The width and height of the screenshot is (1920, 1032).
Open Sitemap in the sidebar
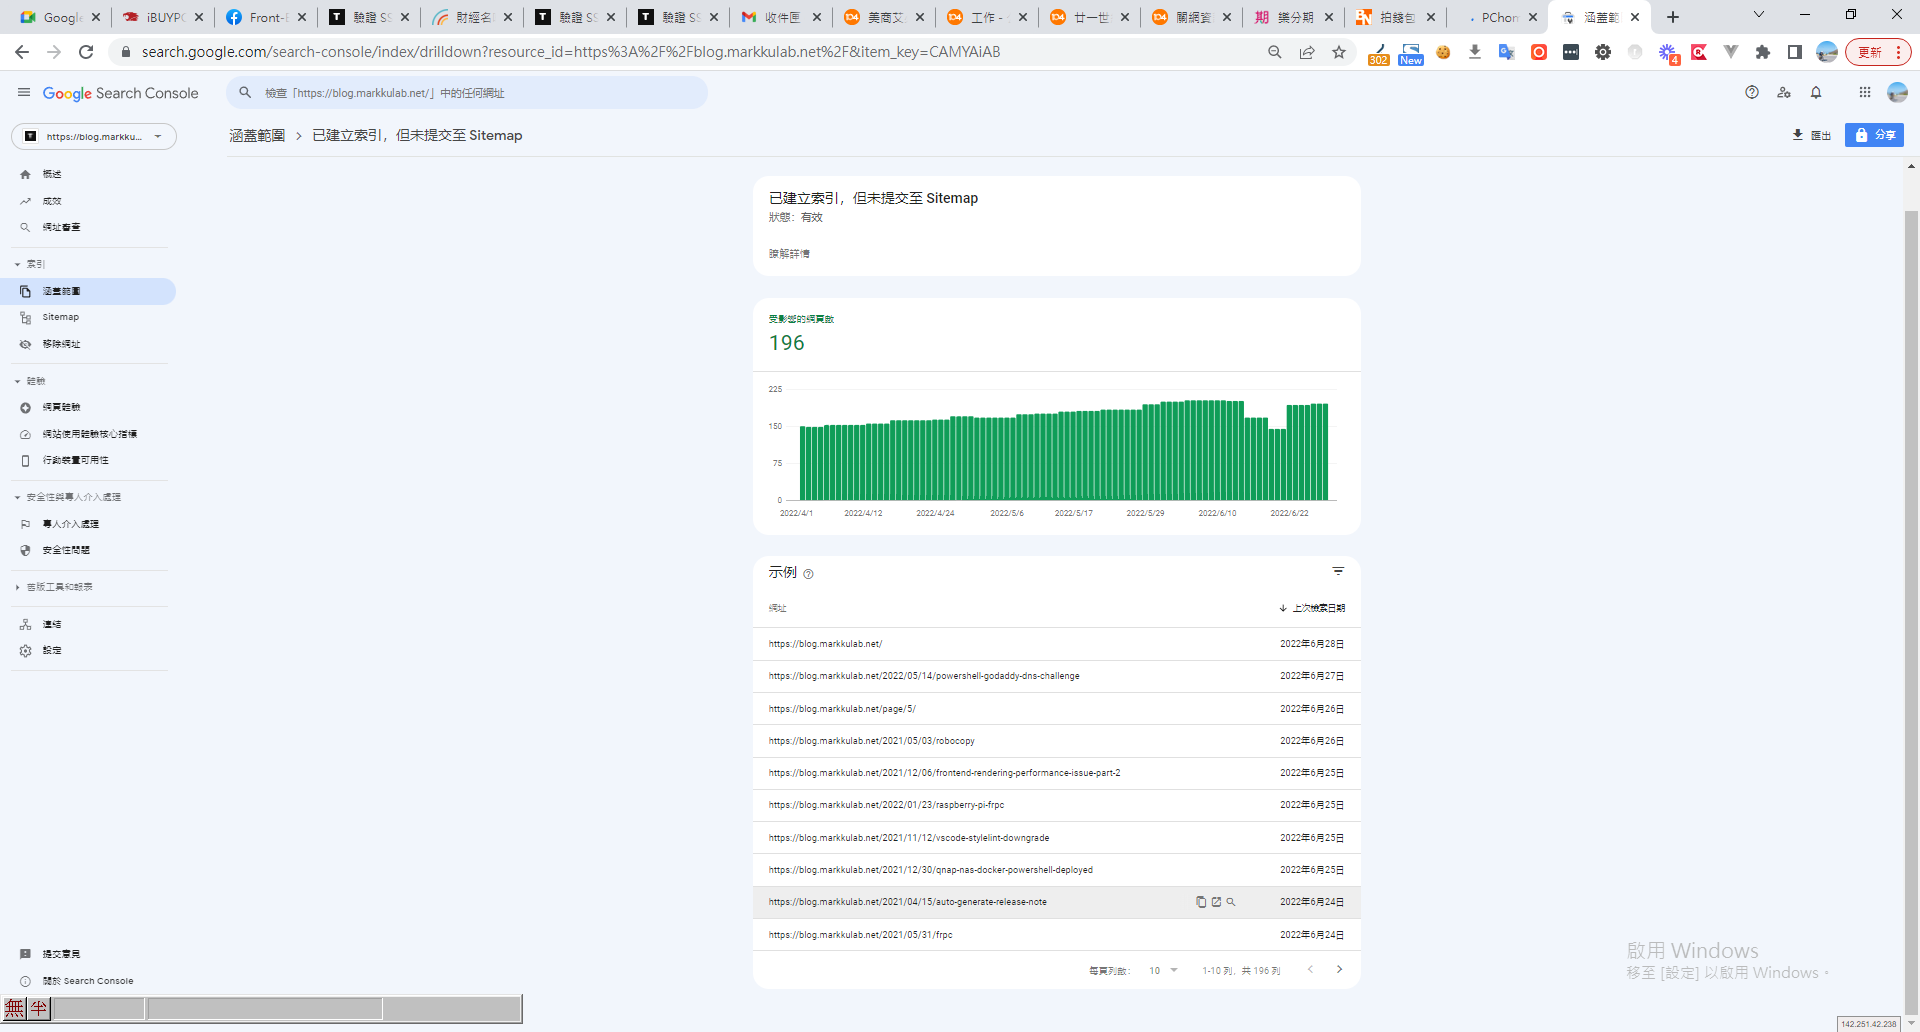(60, 317)
